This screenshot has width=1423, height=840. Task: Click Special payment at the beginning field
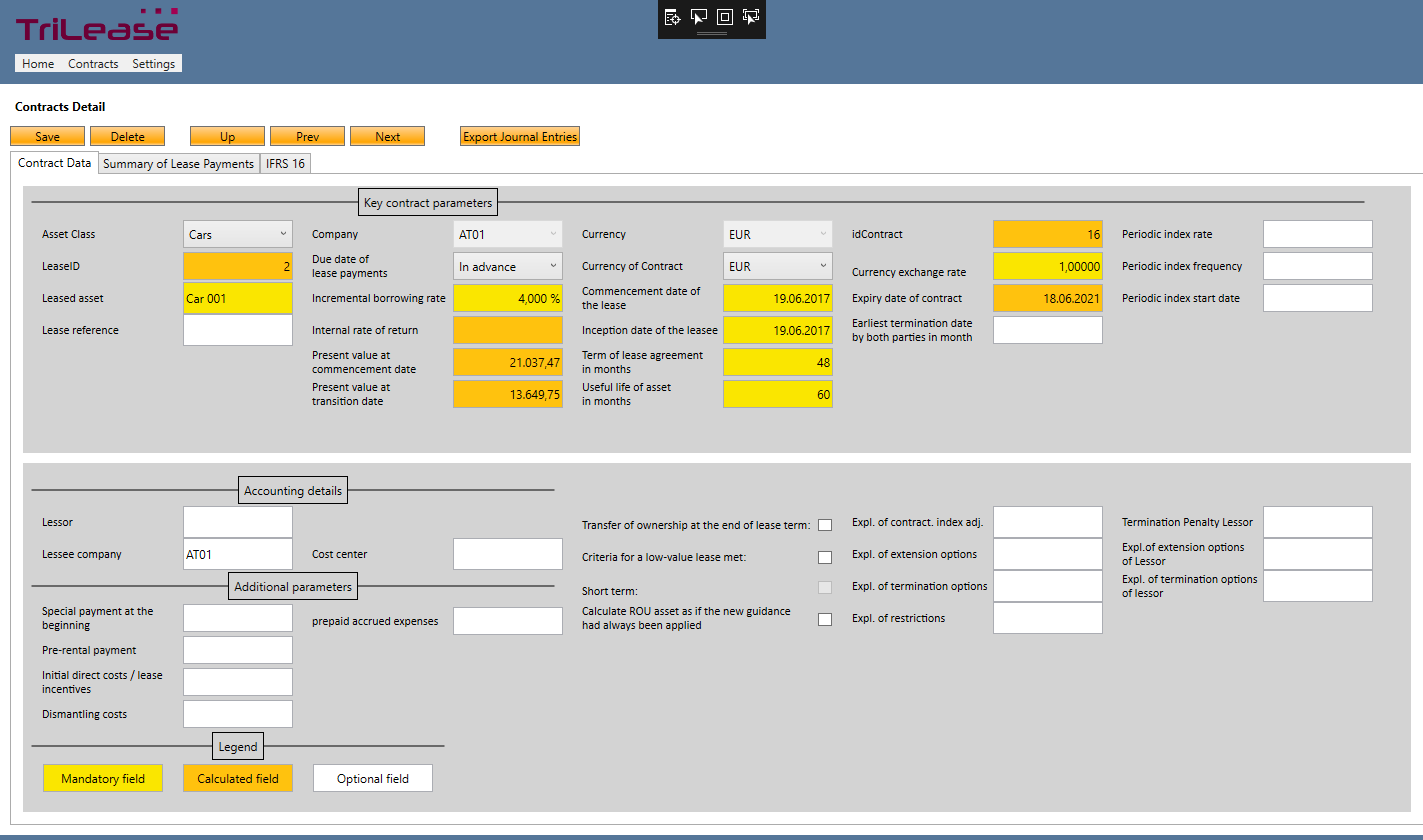coord(238,618)
